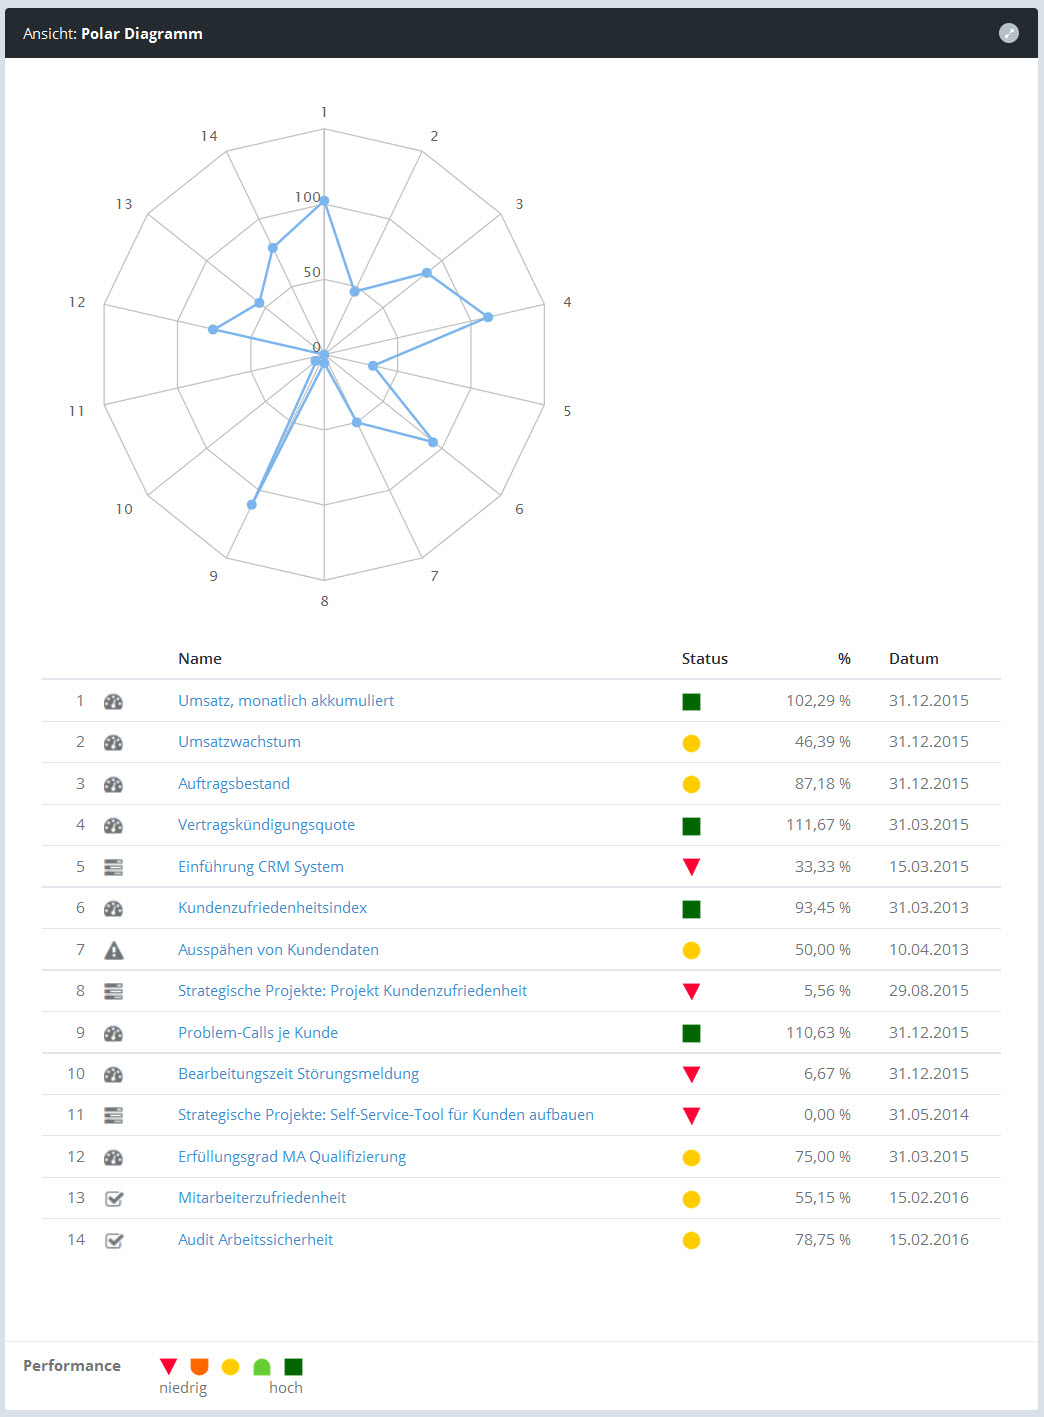The height and width of the screenshot is (1417, 1044).
Task: Click the dark green square in Performance legend
Action: 293,1367
